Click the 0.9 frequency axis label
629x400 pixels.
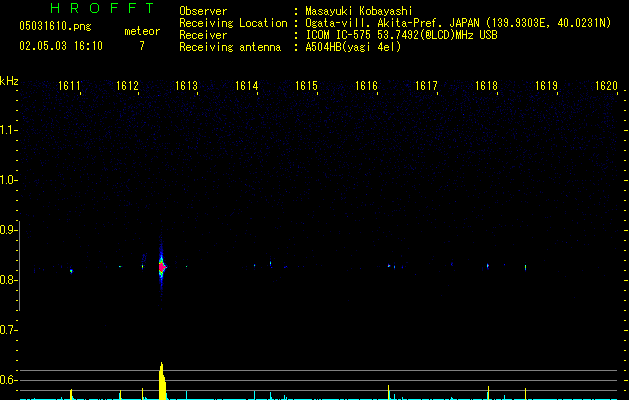8,230
